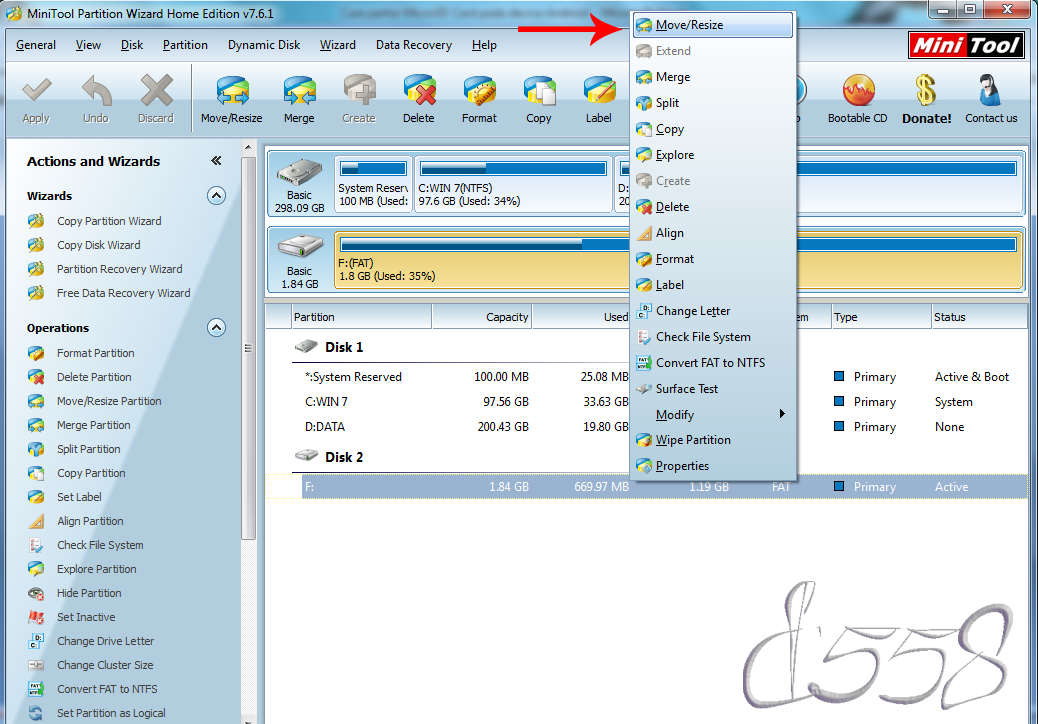The height and width of the screenshot is (724, 1038).
Task: Select Align Partition in Operations
Action: click(x=90, y=521)
